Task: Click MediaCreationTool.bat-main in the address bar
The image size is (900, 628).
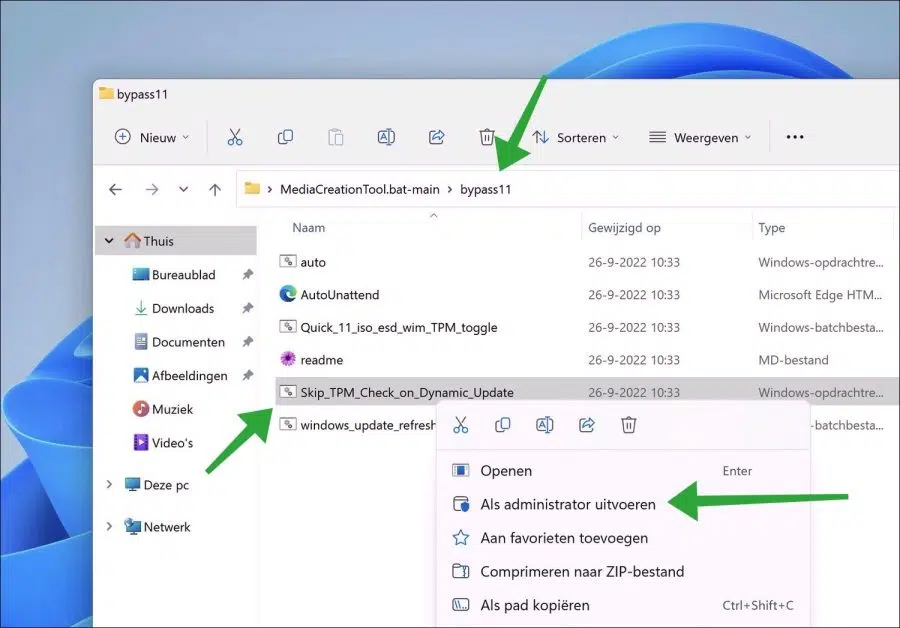Action: (x=360, y=189)
